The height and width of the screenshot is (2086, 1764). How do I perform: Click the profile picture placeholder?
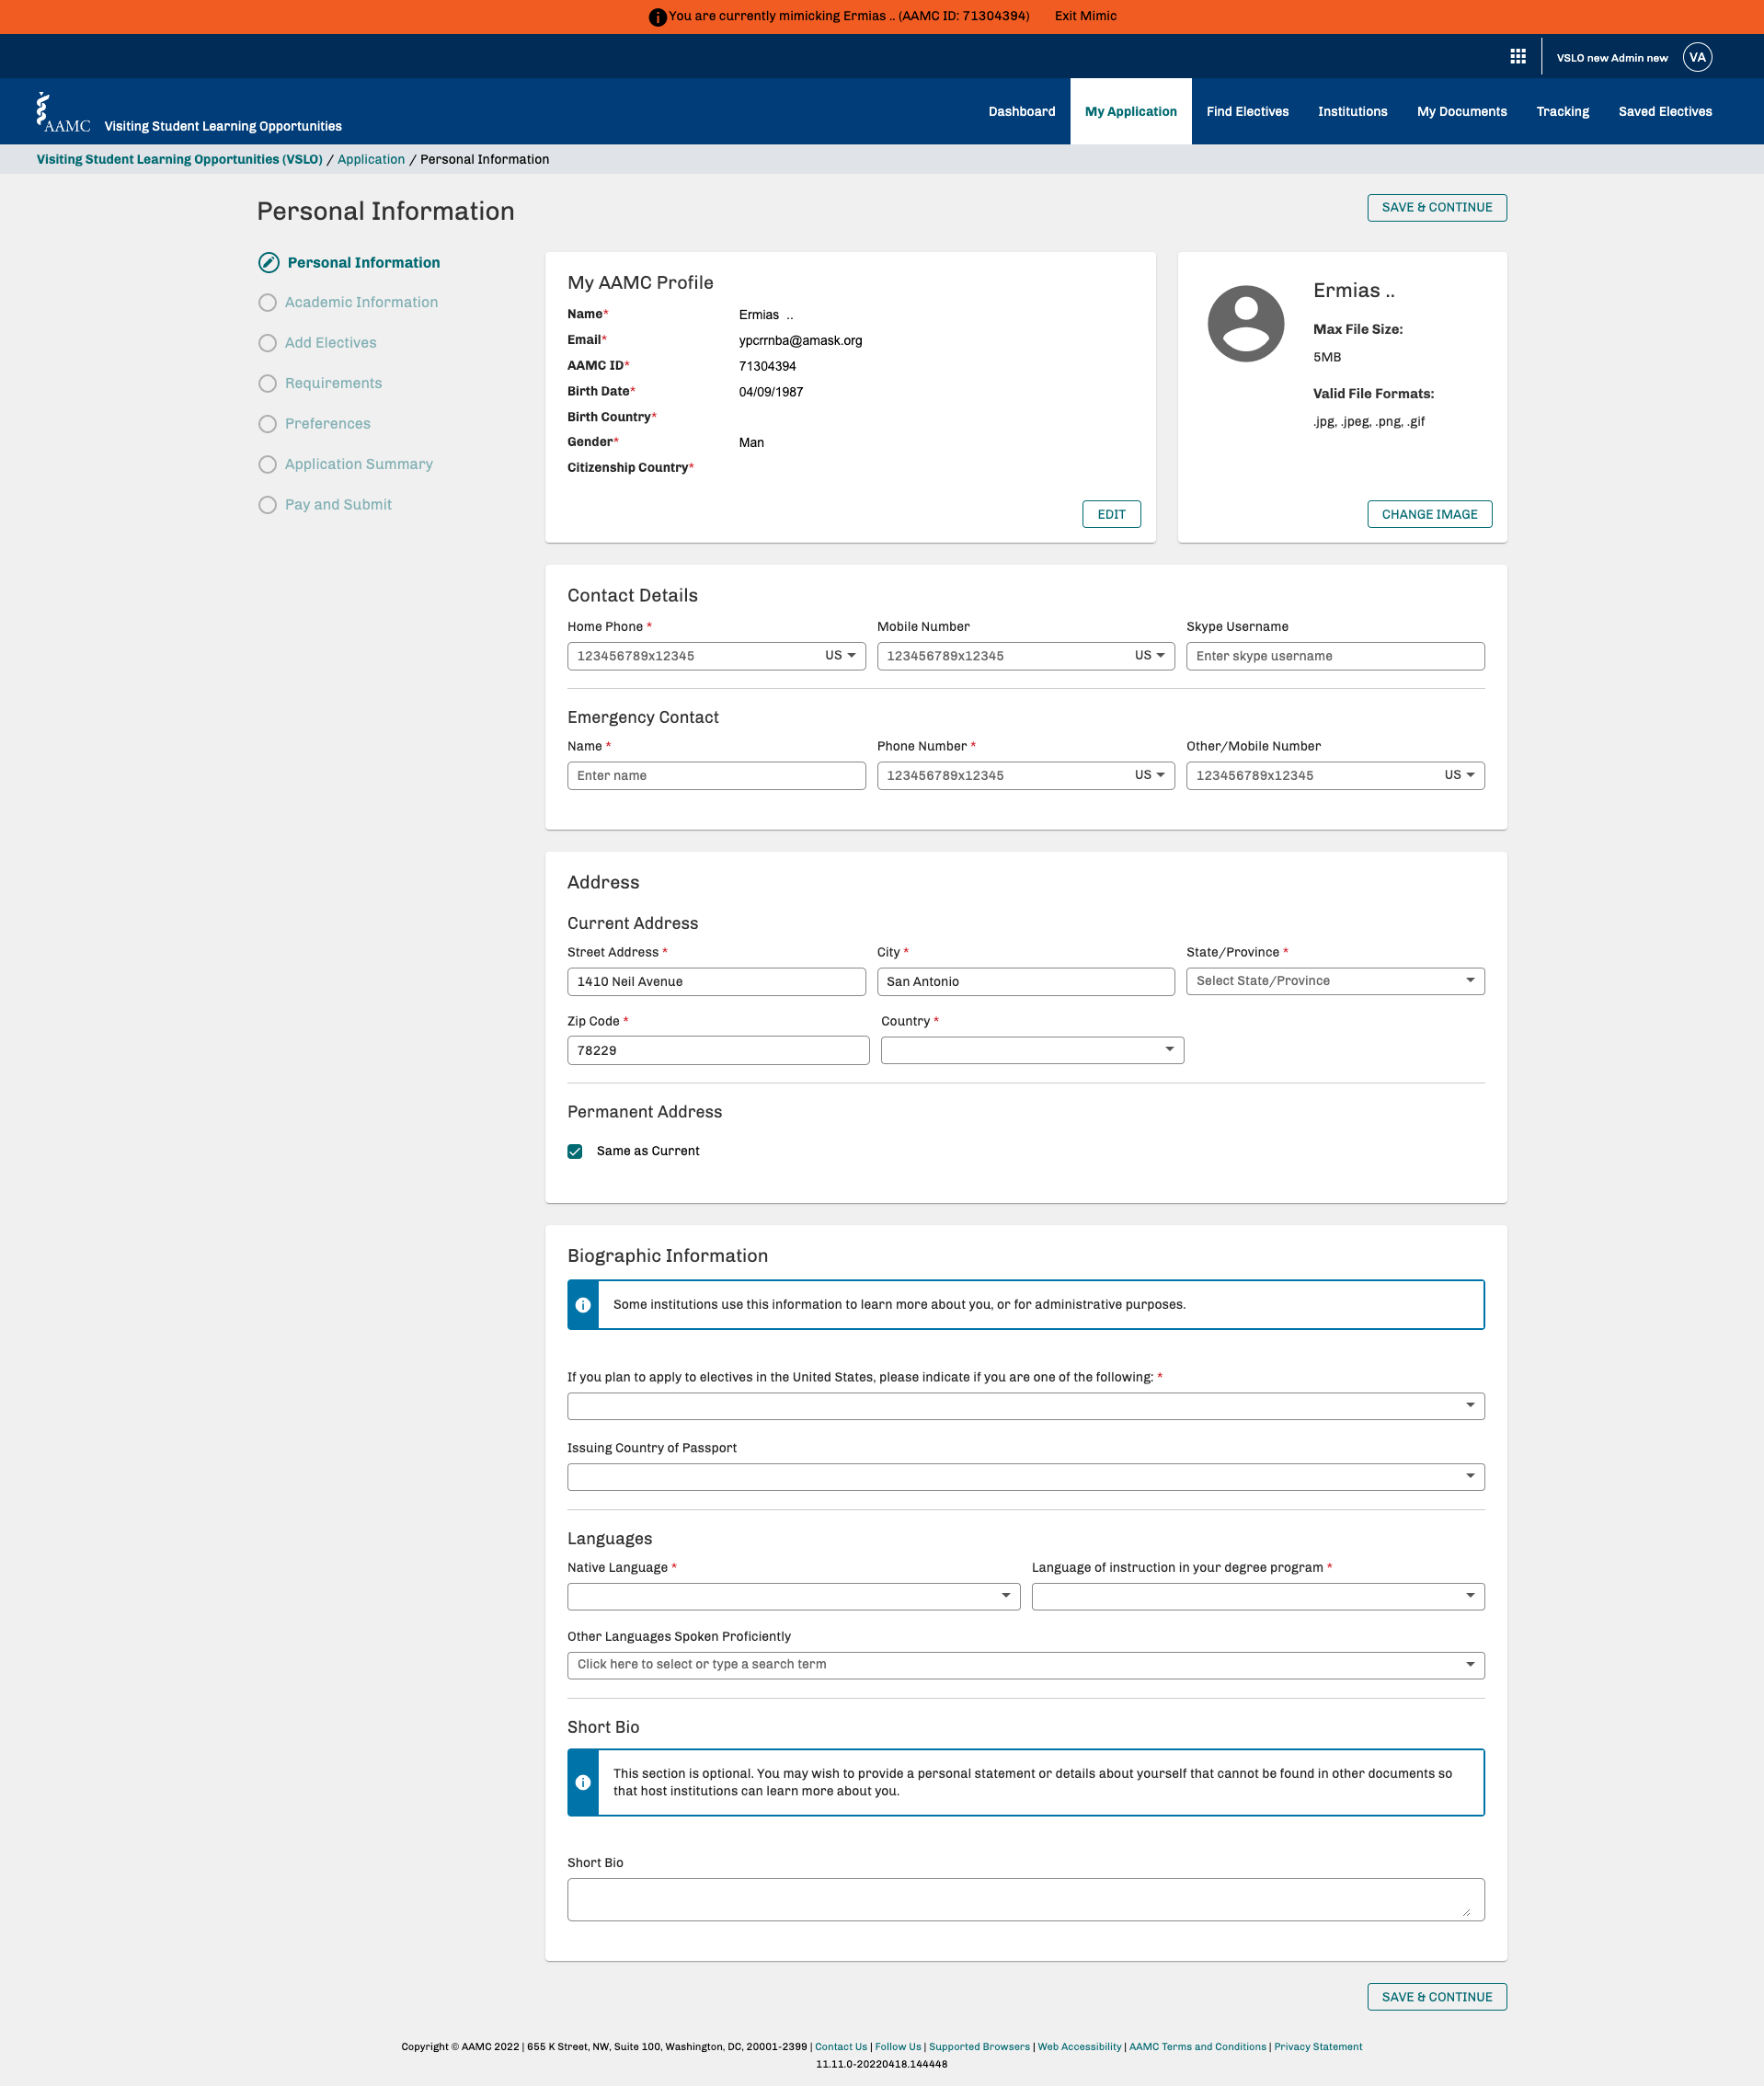[1245, 324]
